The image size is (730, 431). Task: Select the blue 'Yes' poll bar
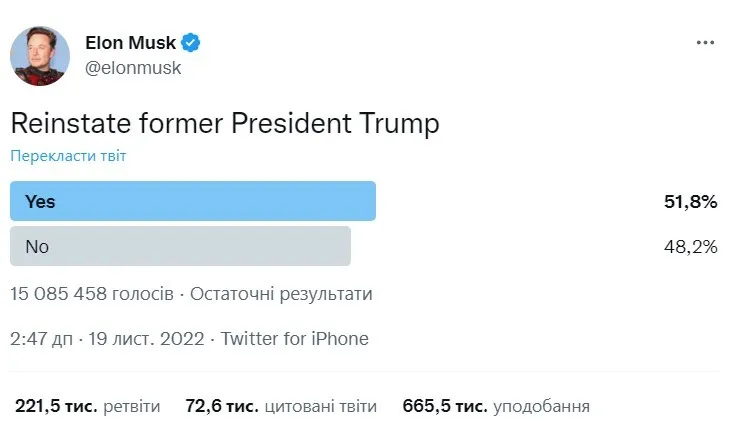tap(193, 201)
